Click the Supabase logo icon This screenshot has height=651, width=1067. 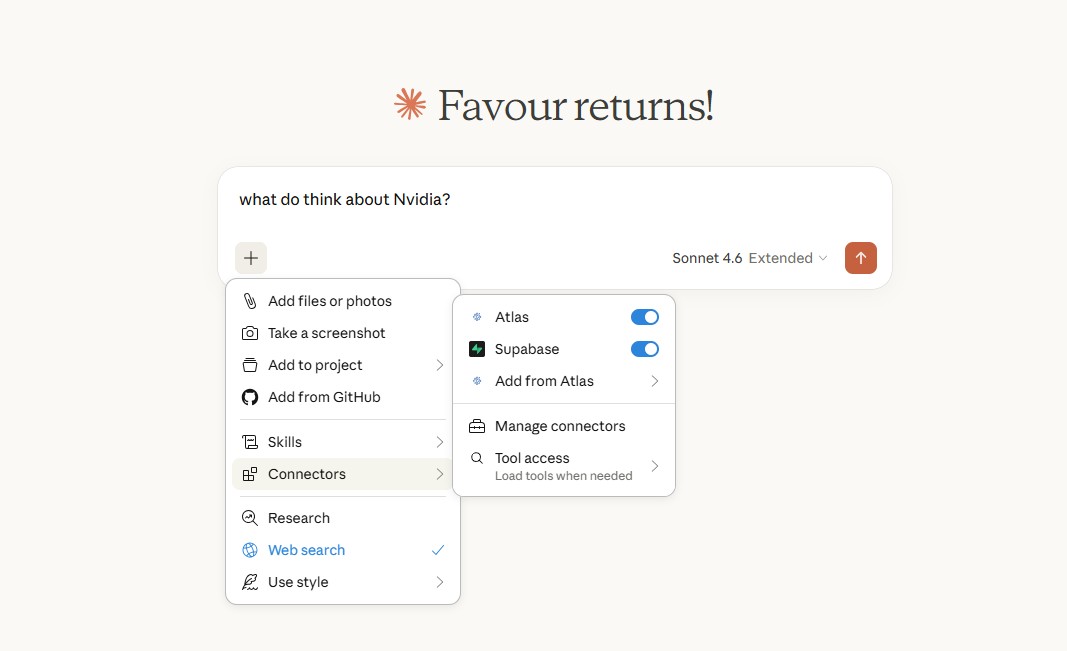[x=477, y=349]
